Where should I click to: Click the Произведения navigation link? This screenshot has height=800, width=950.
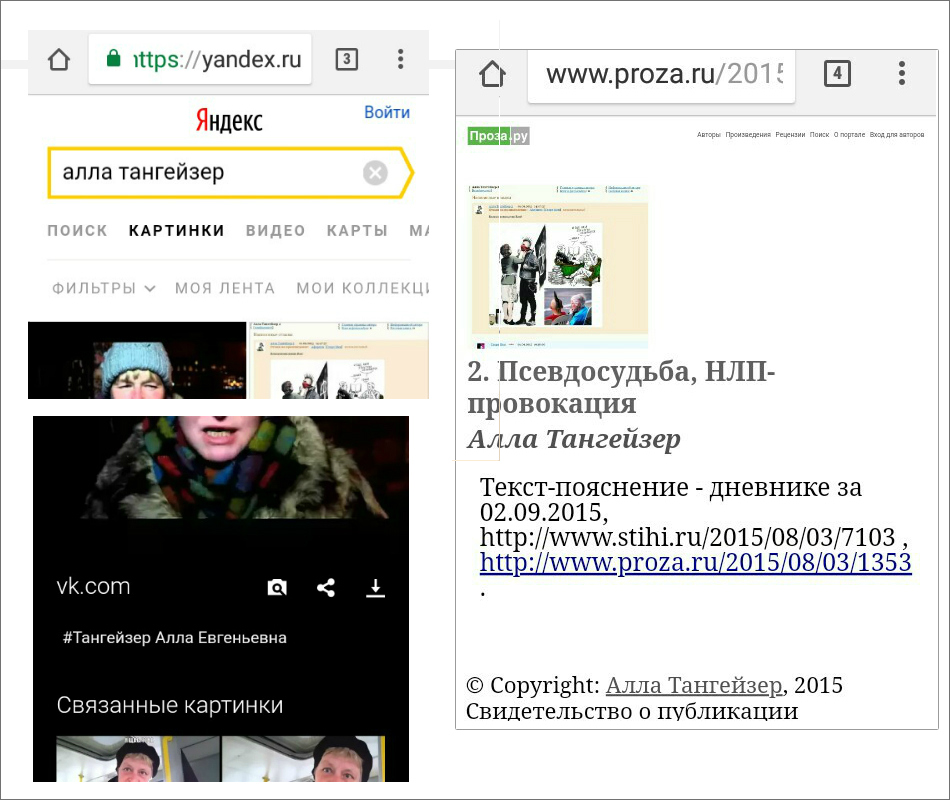tap(748, 135)
